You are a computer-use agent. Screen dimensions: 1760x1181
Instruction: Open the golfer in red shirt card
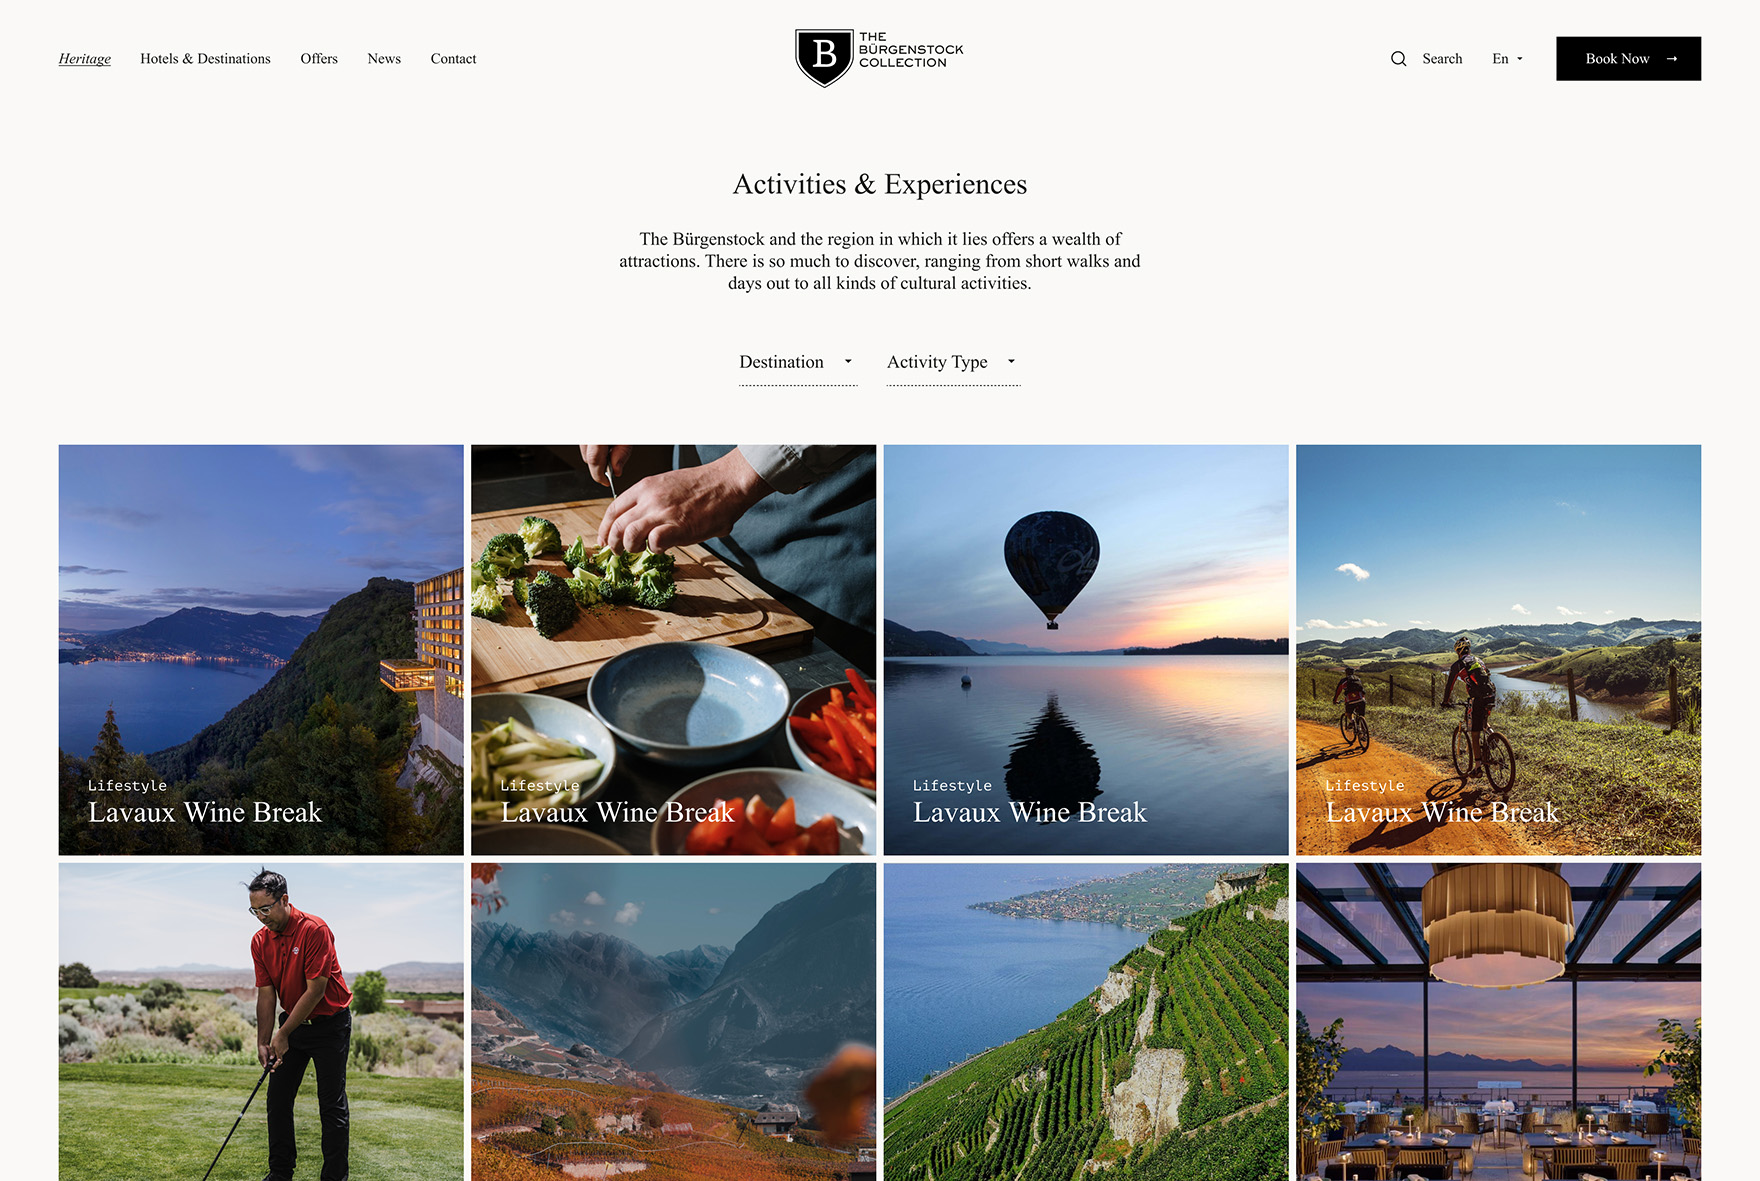[x=261, y=1022]
